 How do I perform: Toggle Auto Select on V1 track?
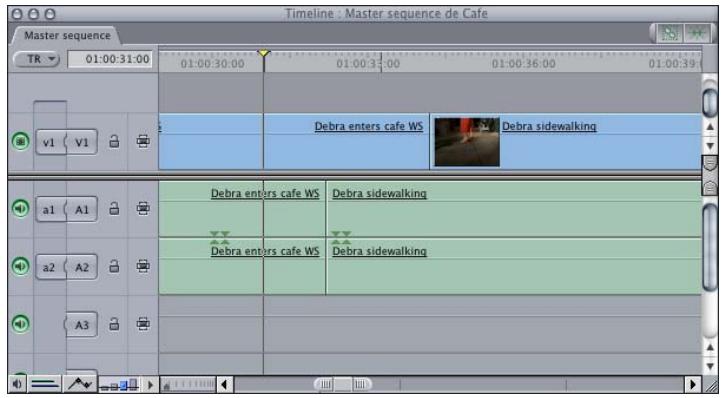pos(143,141)
